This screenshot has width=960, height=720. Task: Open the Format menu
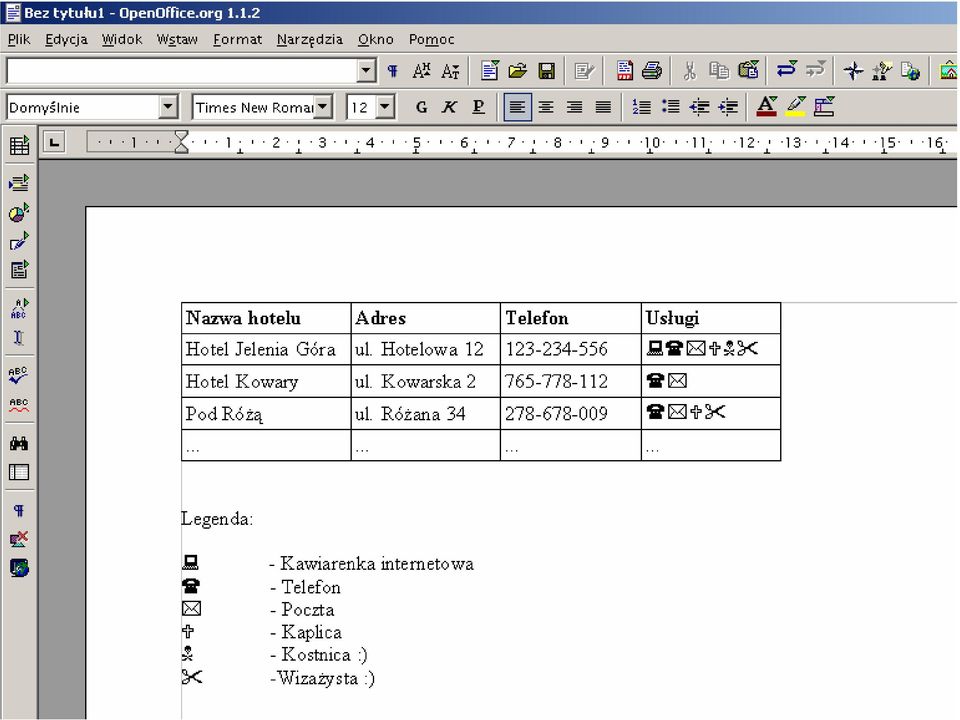(x=238, y=39)
